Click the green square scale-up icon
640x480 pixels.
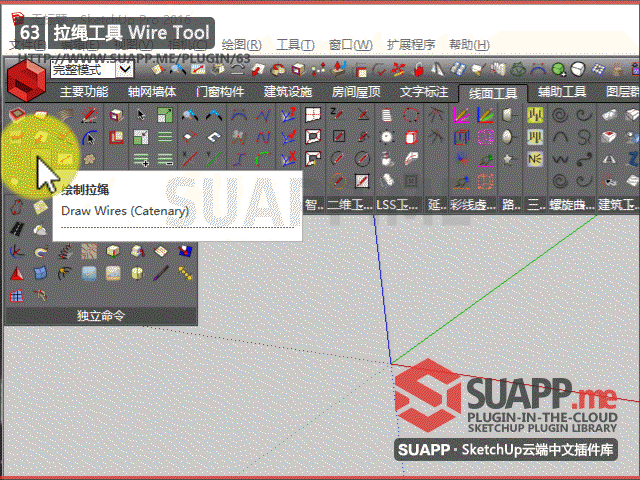click(x=165, y=115)
